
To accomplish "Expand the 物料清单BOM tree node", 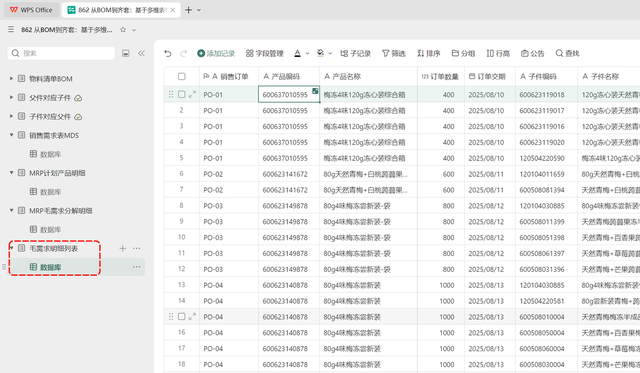I will point(11,78).
